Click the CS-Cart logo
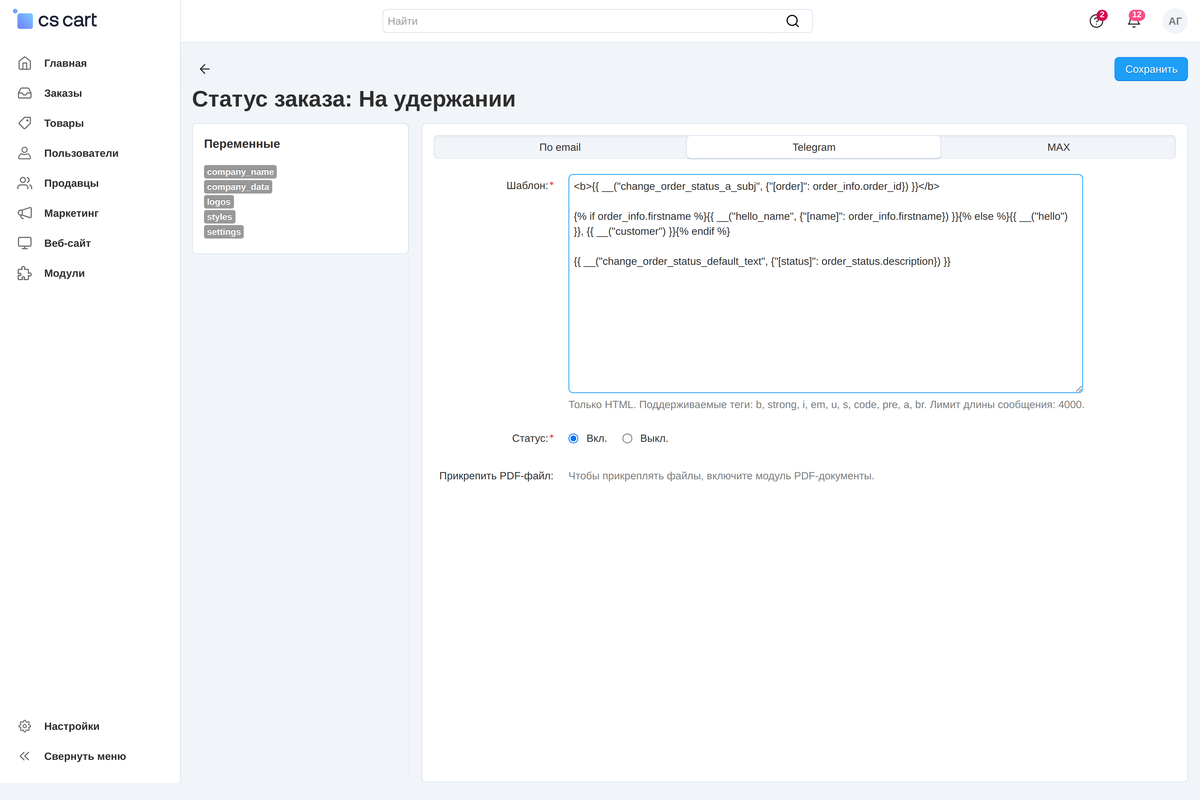The width and height of the screenshot is (1200, 800). click(55, 20)
